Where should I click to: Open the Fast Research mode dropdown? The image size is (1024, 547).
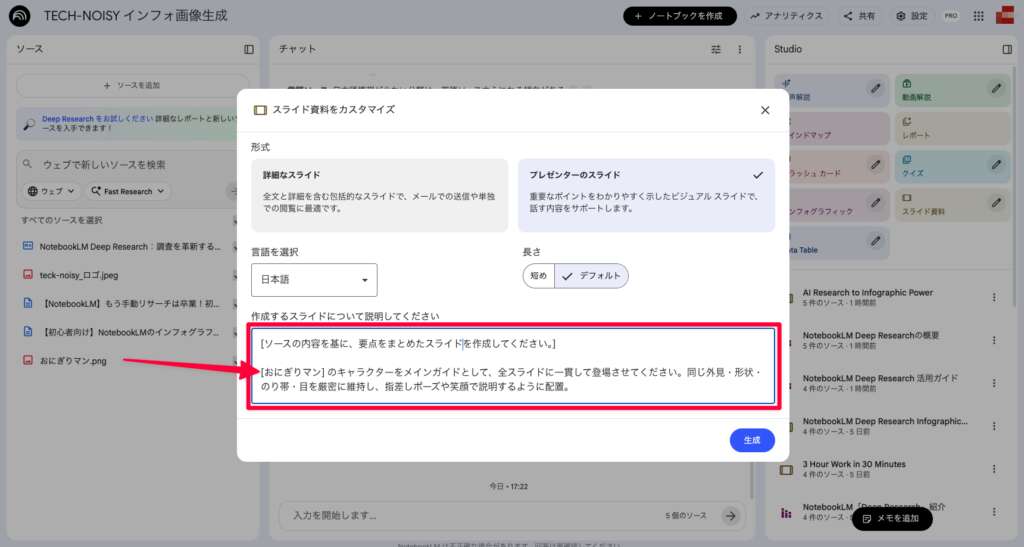click(x=128, y=191)
